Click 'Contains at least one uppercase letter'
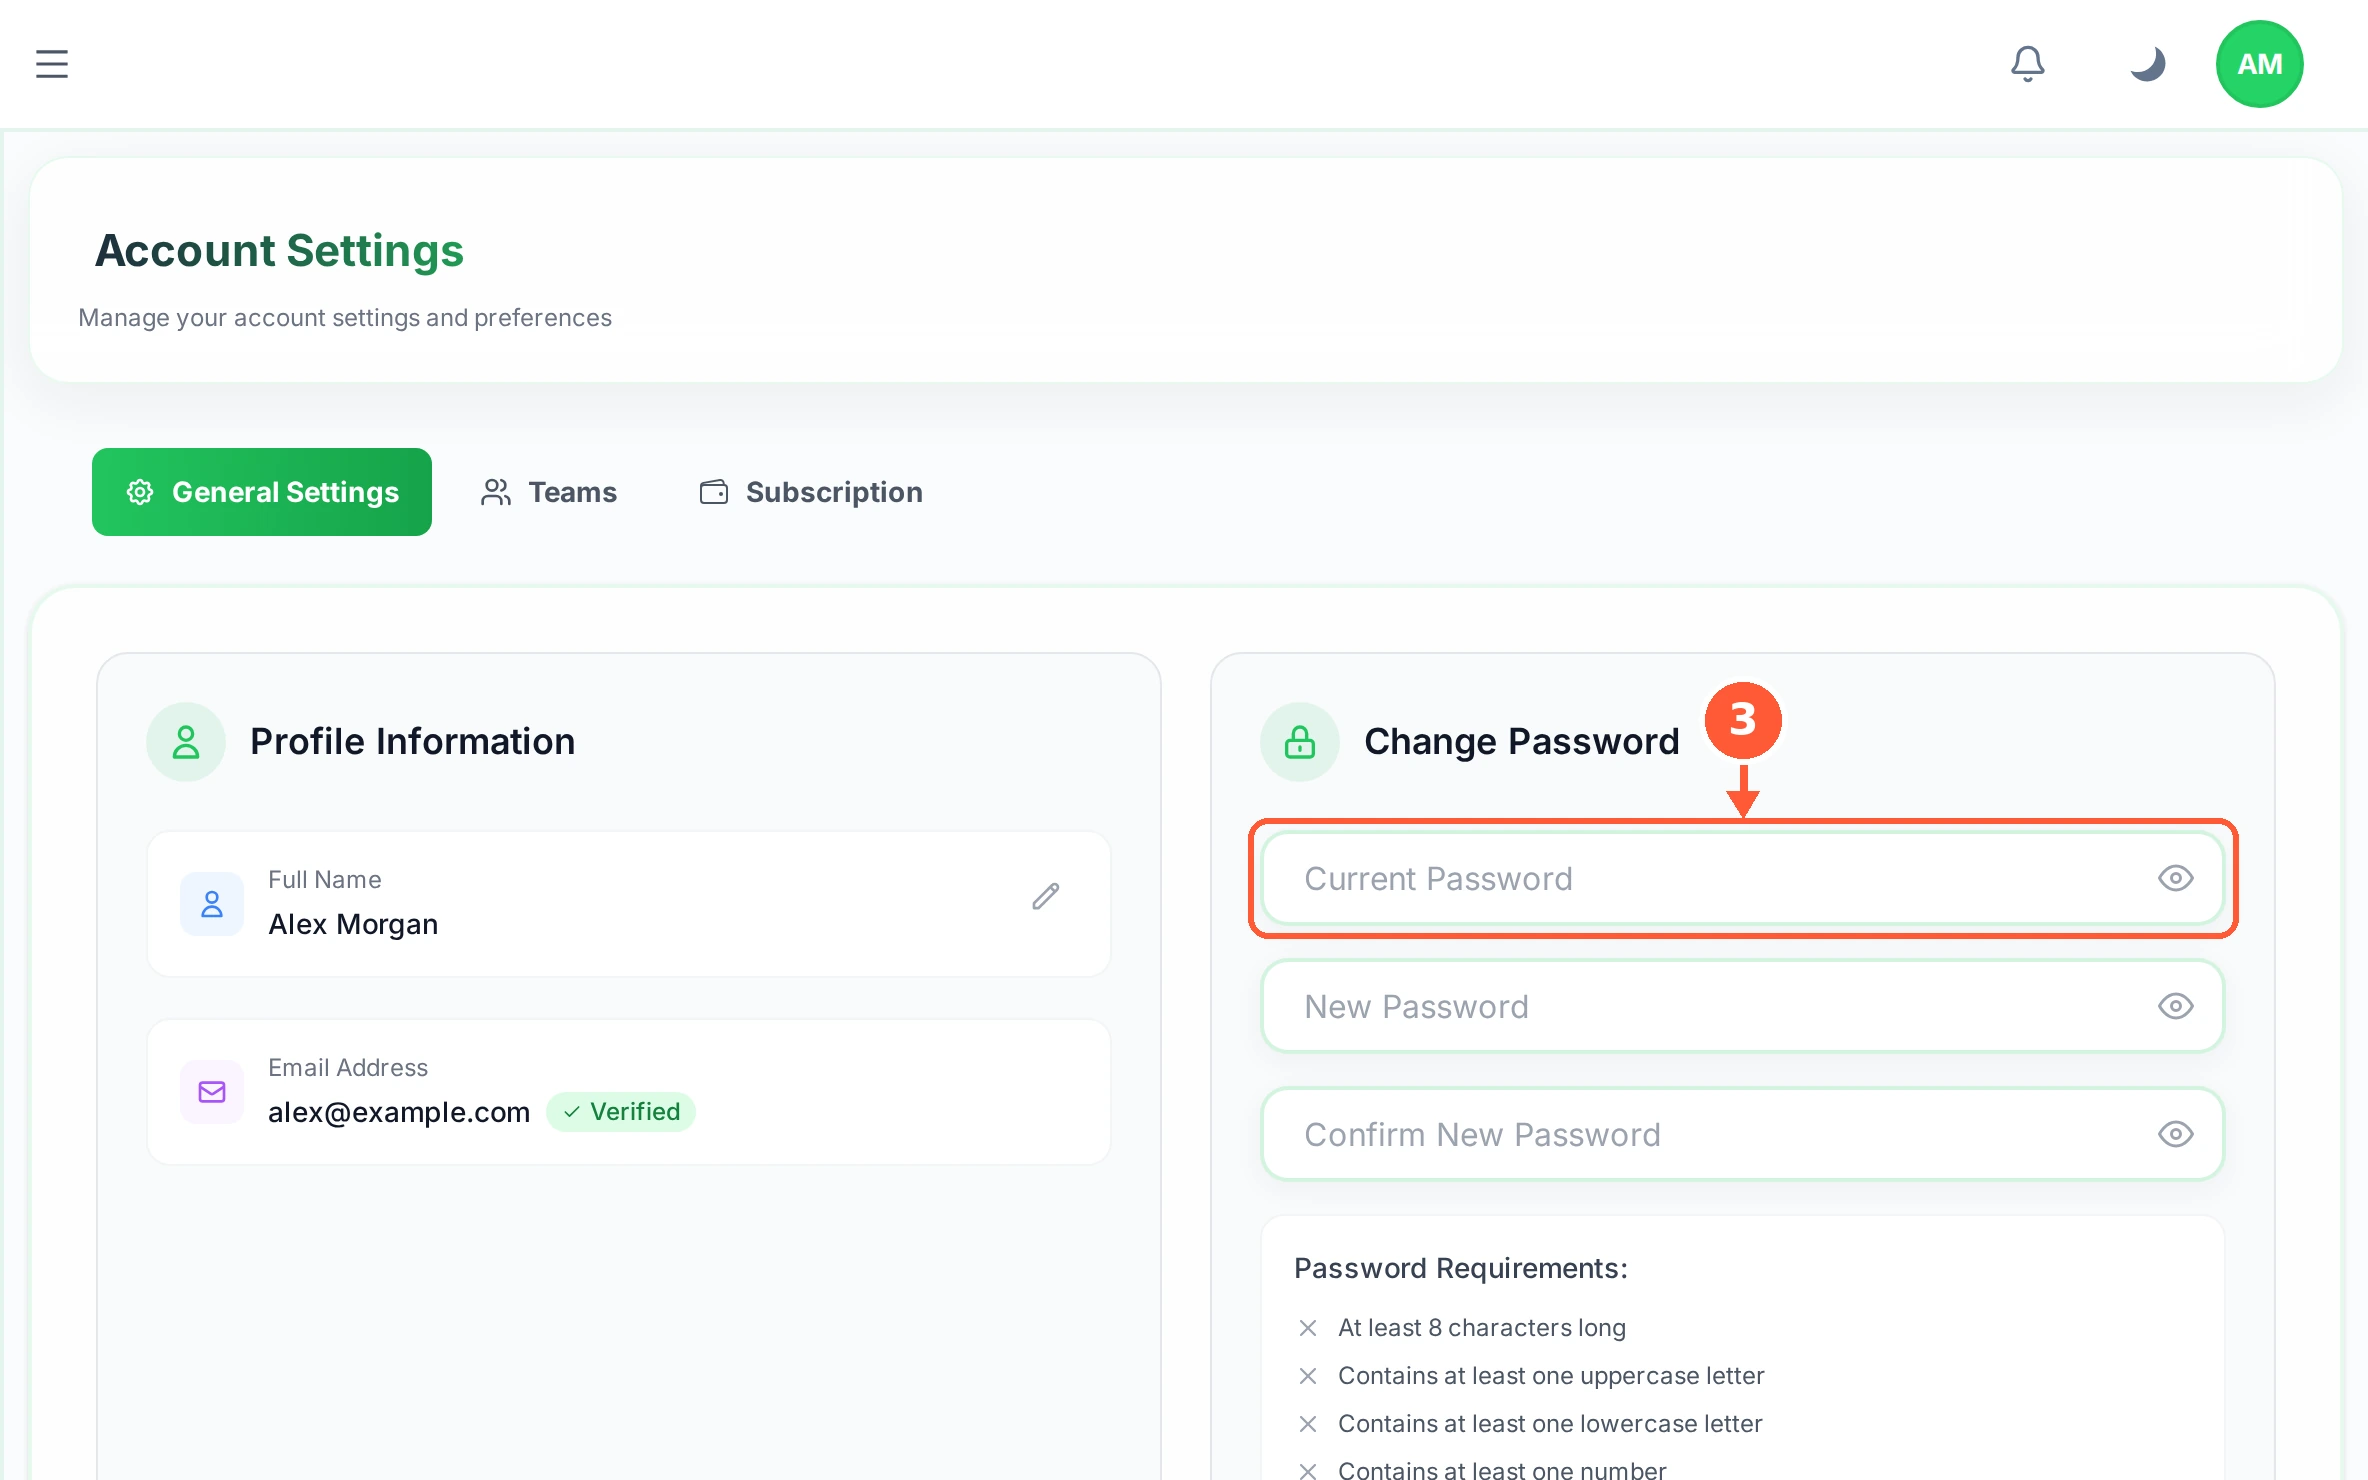Image resolution: width=2368 pixels, height=1480 pixels. pos(1551,1376)
